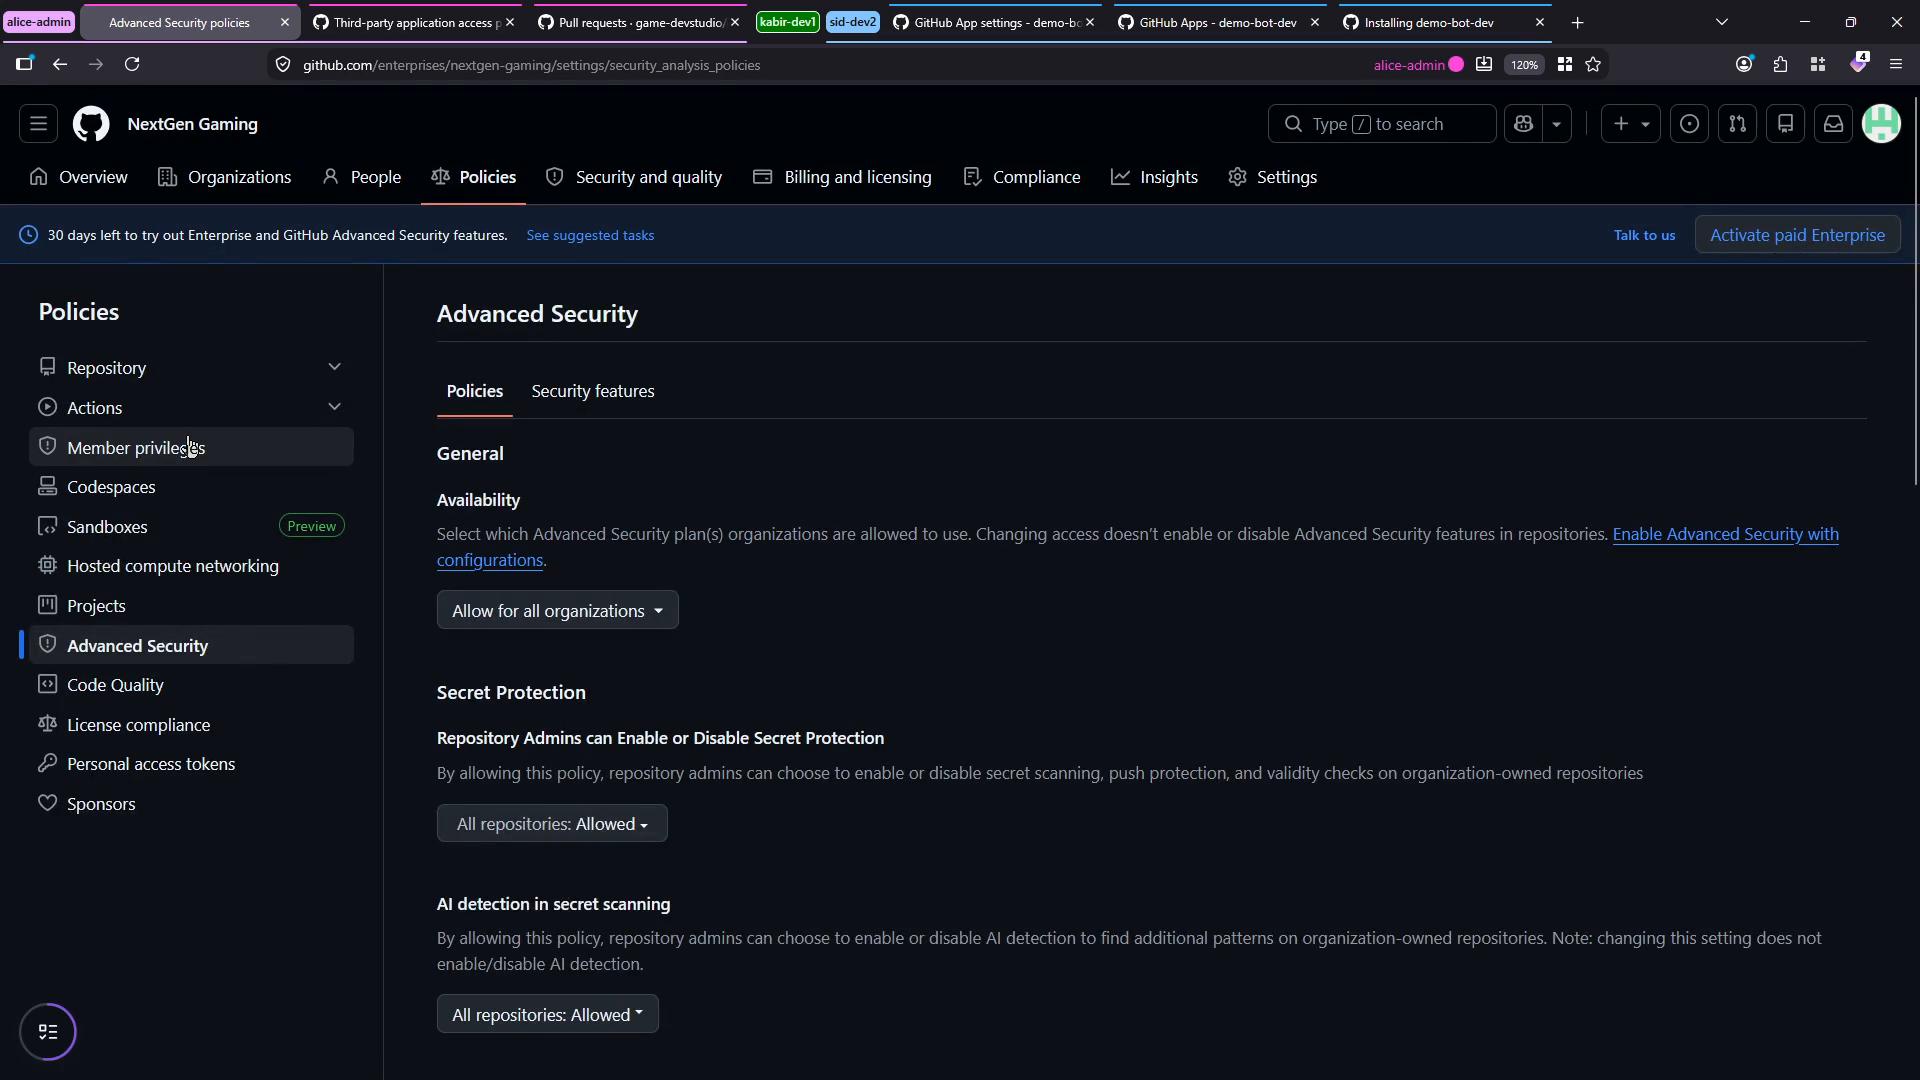Screen dimensions: 1920x1080
Task: Open new browser tab
Action: [x=1577, y=22]
